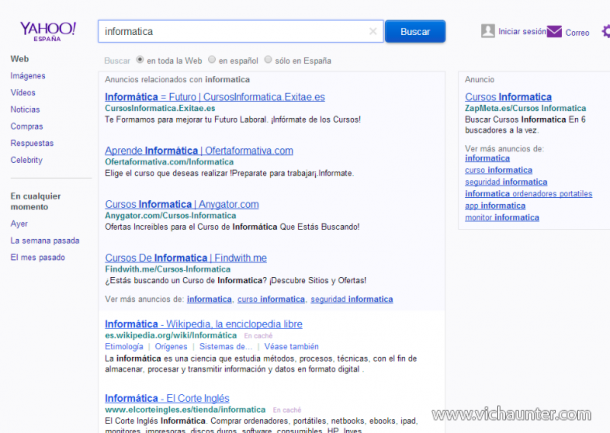This screenshot has width=610, height=433.
Task: Click 'es.wikipedia.org/wiki/Informática' green URL
Action: pyautogui.click(x=170, y=335)
